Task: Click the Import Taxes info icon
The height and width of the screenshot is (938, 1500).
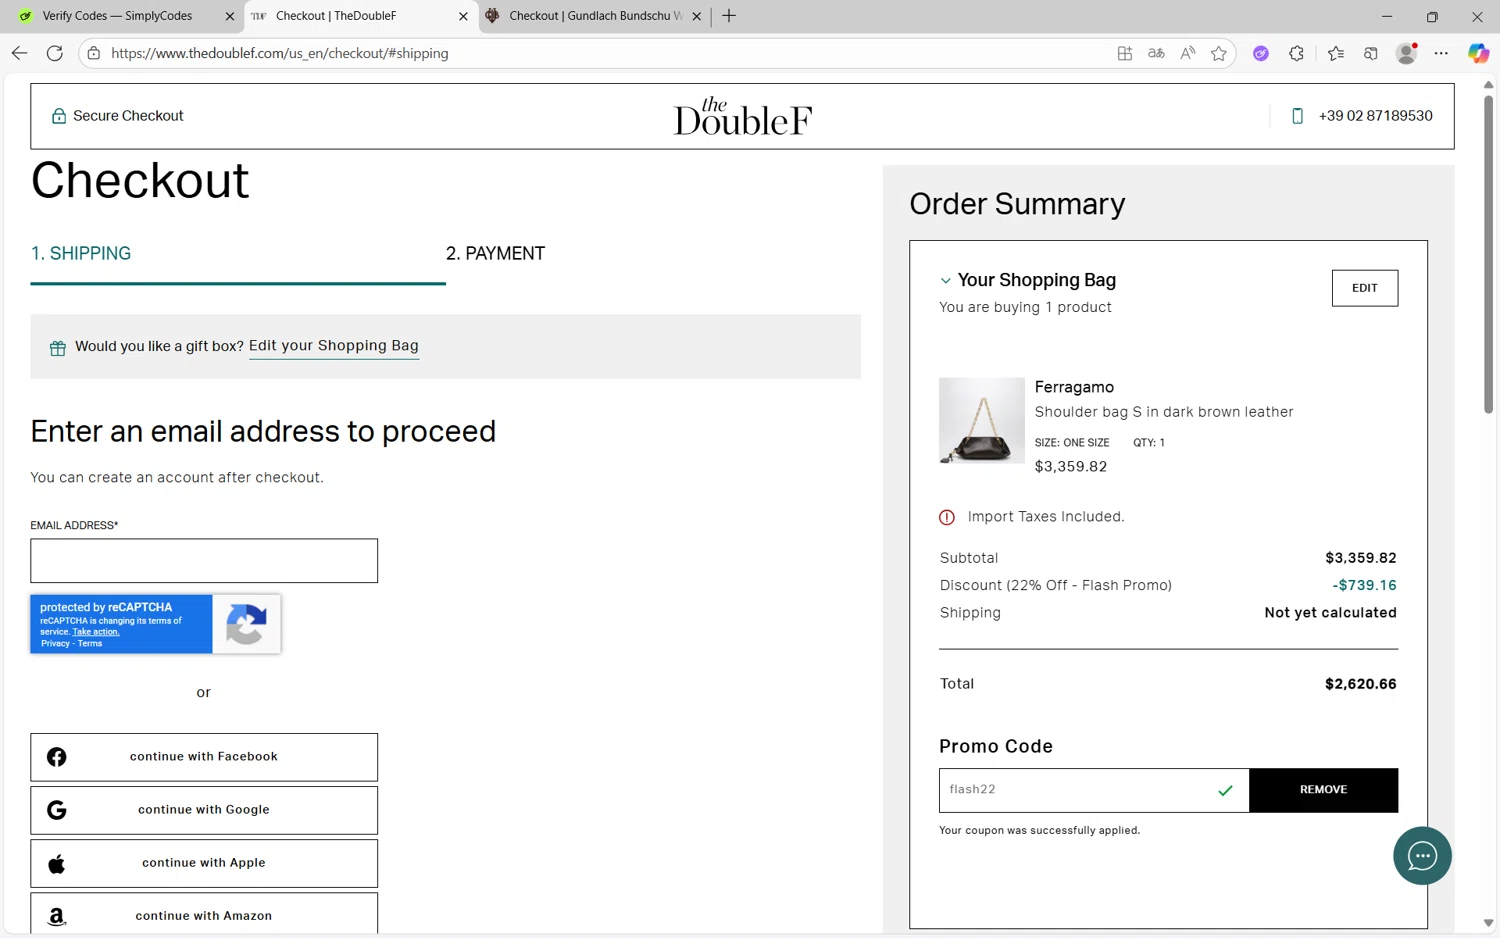Action: click(x=947, y=517)
